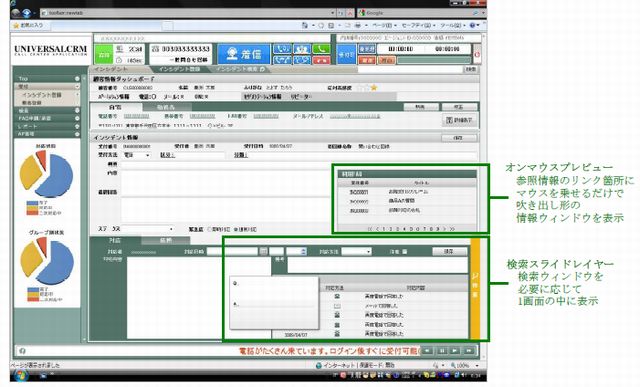Click the blue 着信 incoming call button
This screenshot has height=387, width=640.
(244, 54)
